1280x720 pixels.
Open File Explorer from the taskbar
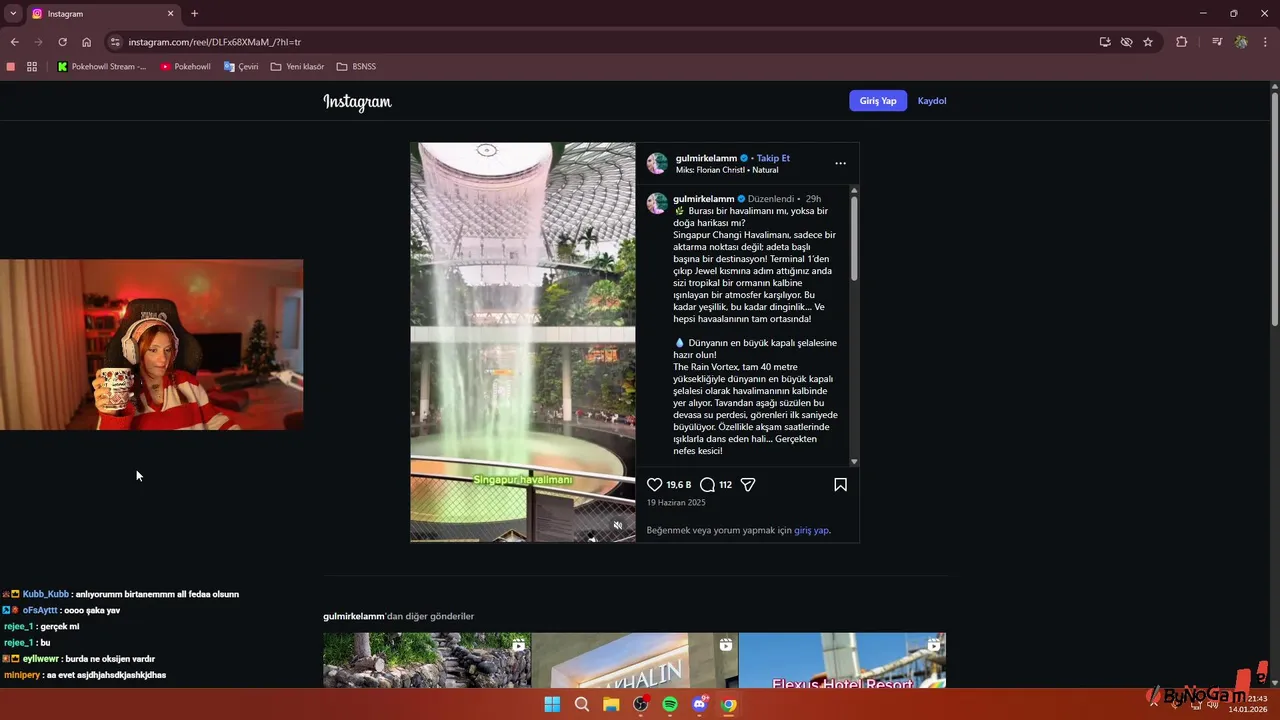pyautogui.click(x=611, y=704)
